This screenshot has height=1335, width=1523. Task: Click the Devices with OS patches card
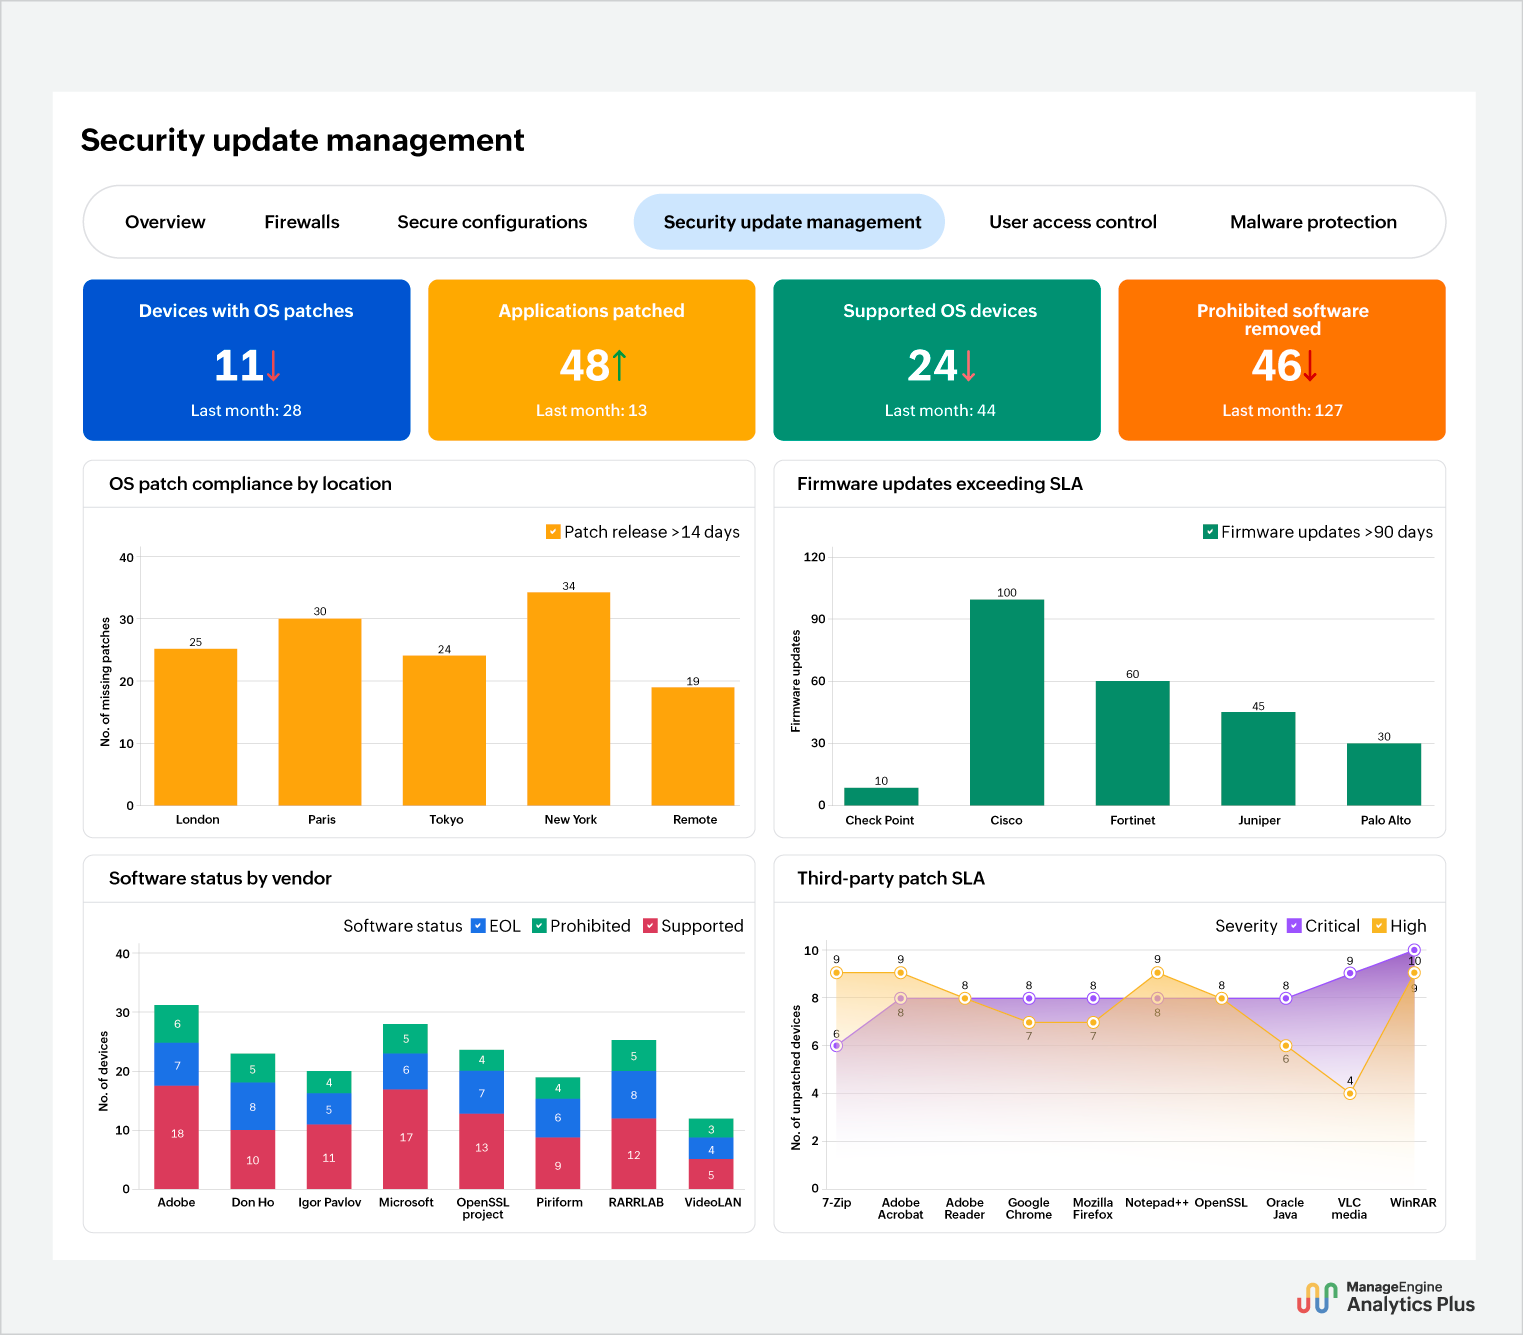coord(247,360)
